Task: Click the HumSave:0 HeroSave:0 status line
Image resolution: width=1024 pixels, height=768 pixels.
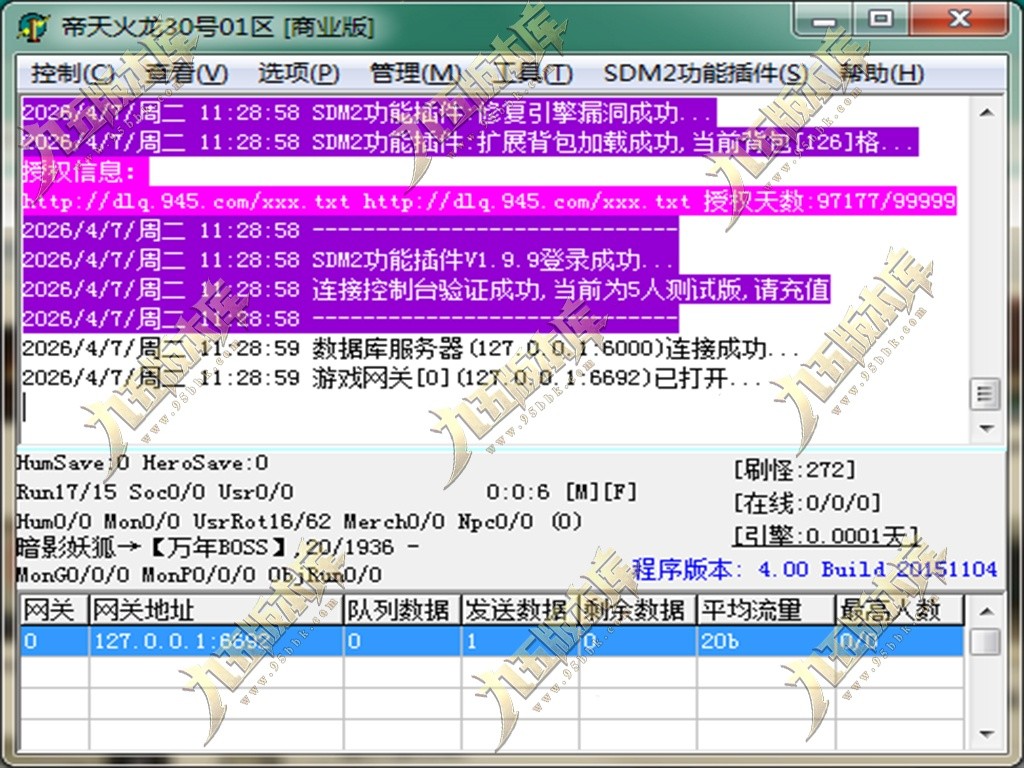Action: (142, 463)
